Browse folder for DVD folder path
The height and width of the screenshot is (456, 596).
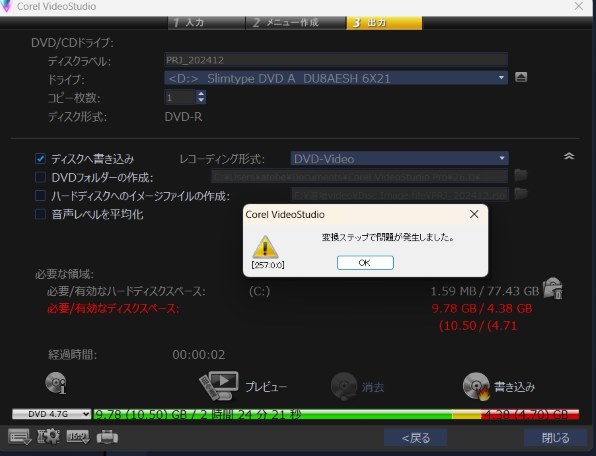(521, 175)
